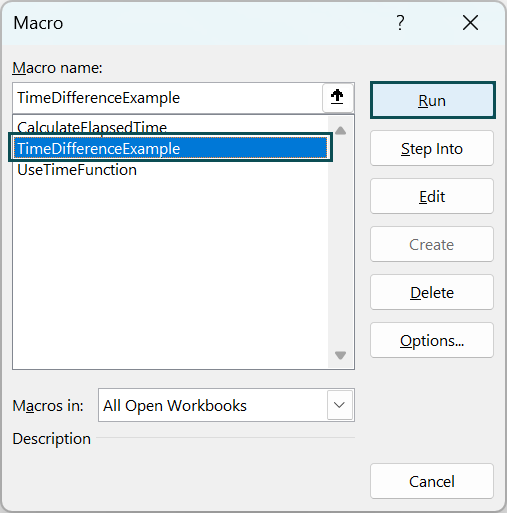Click the macro list vertical scrollbar track
Screen dimensions: 507x513
click(x=340, y=243)
